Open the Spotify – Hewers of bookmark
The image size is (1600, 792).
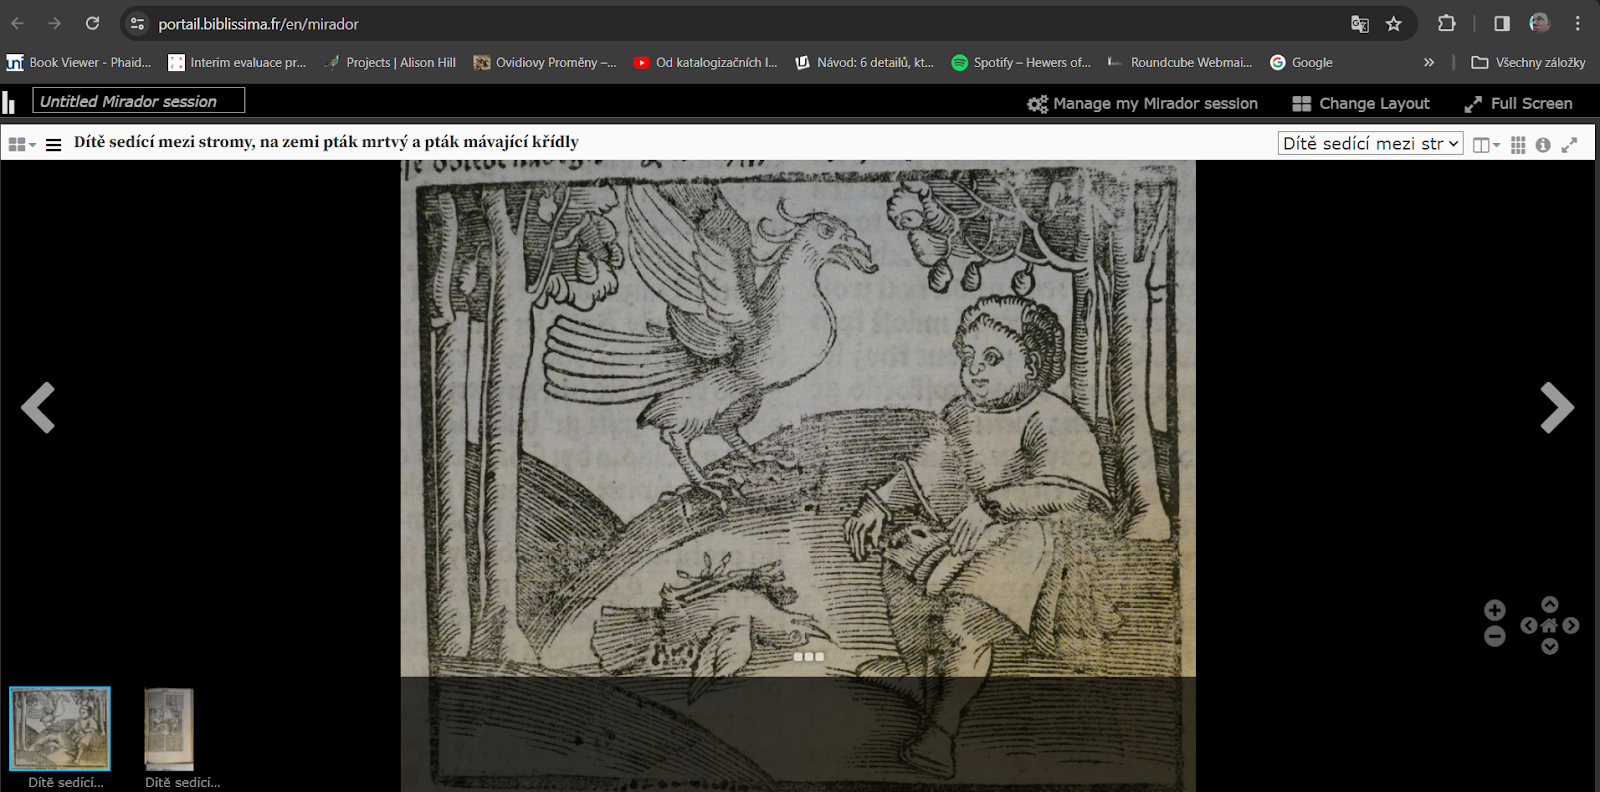pos(1021,62)
